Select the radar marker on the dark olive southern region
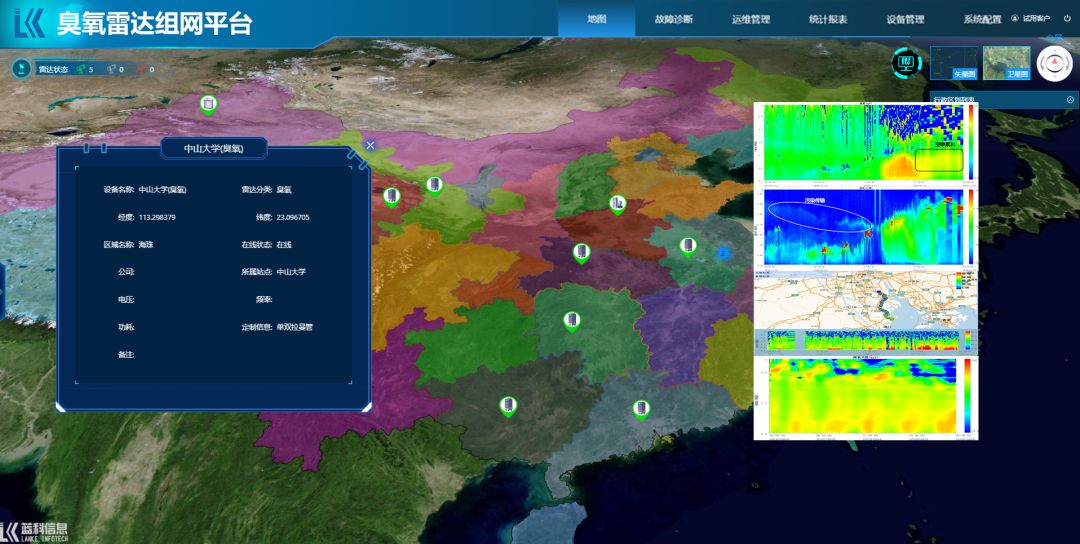Screen dimensions: 1080x544 point(508,406)
